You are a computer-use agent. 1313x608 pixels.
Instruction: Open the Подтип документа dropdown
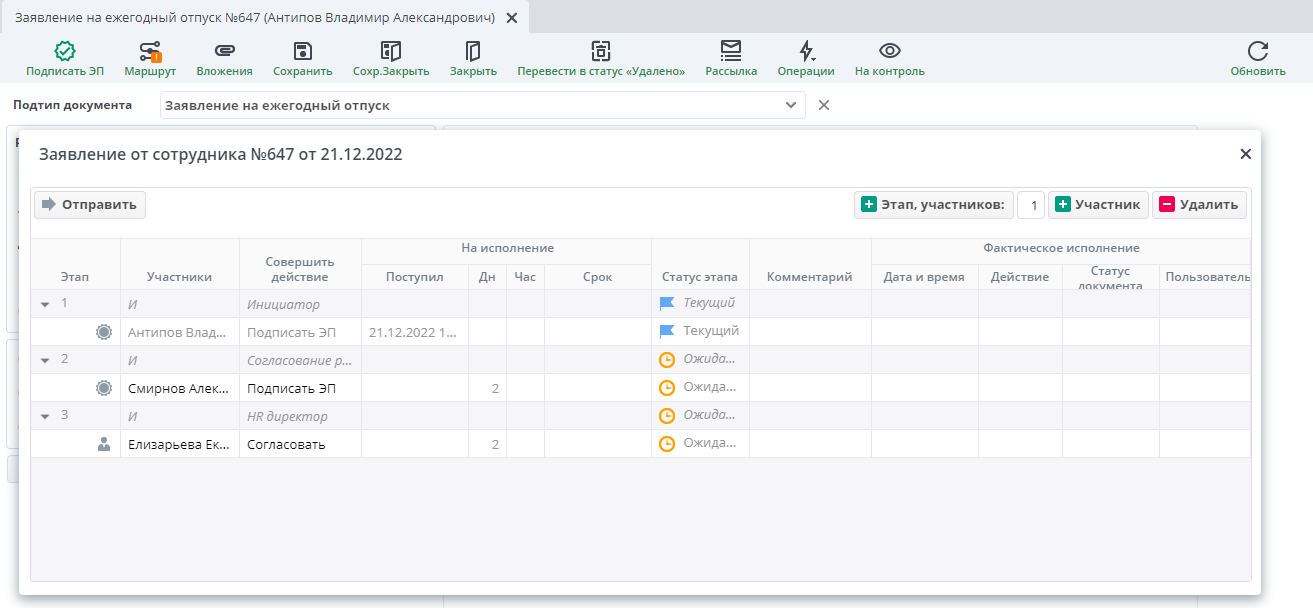coord(790,105)
